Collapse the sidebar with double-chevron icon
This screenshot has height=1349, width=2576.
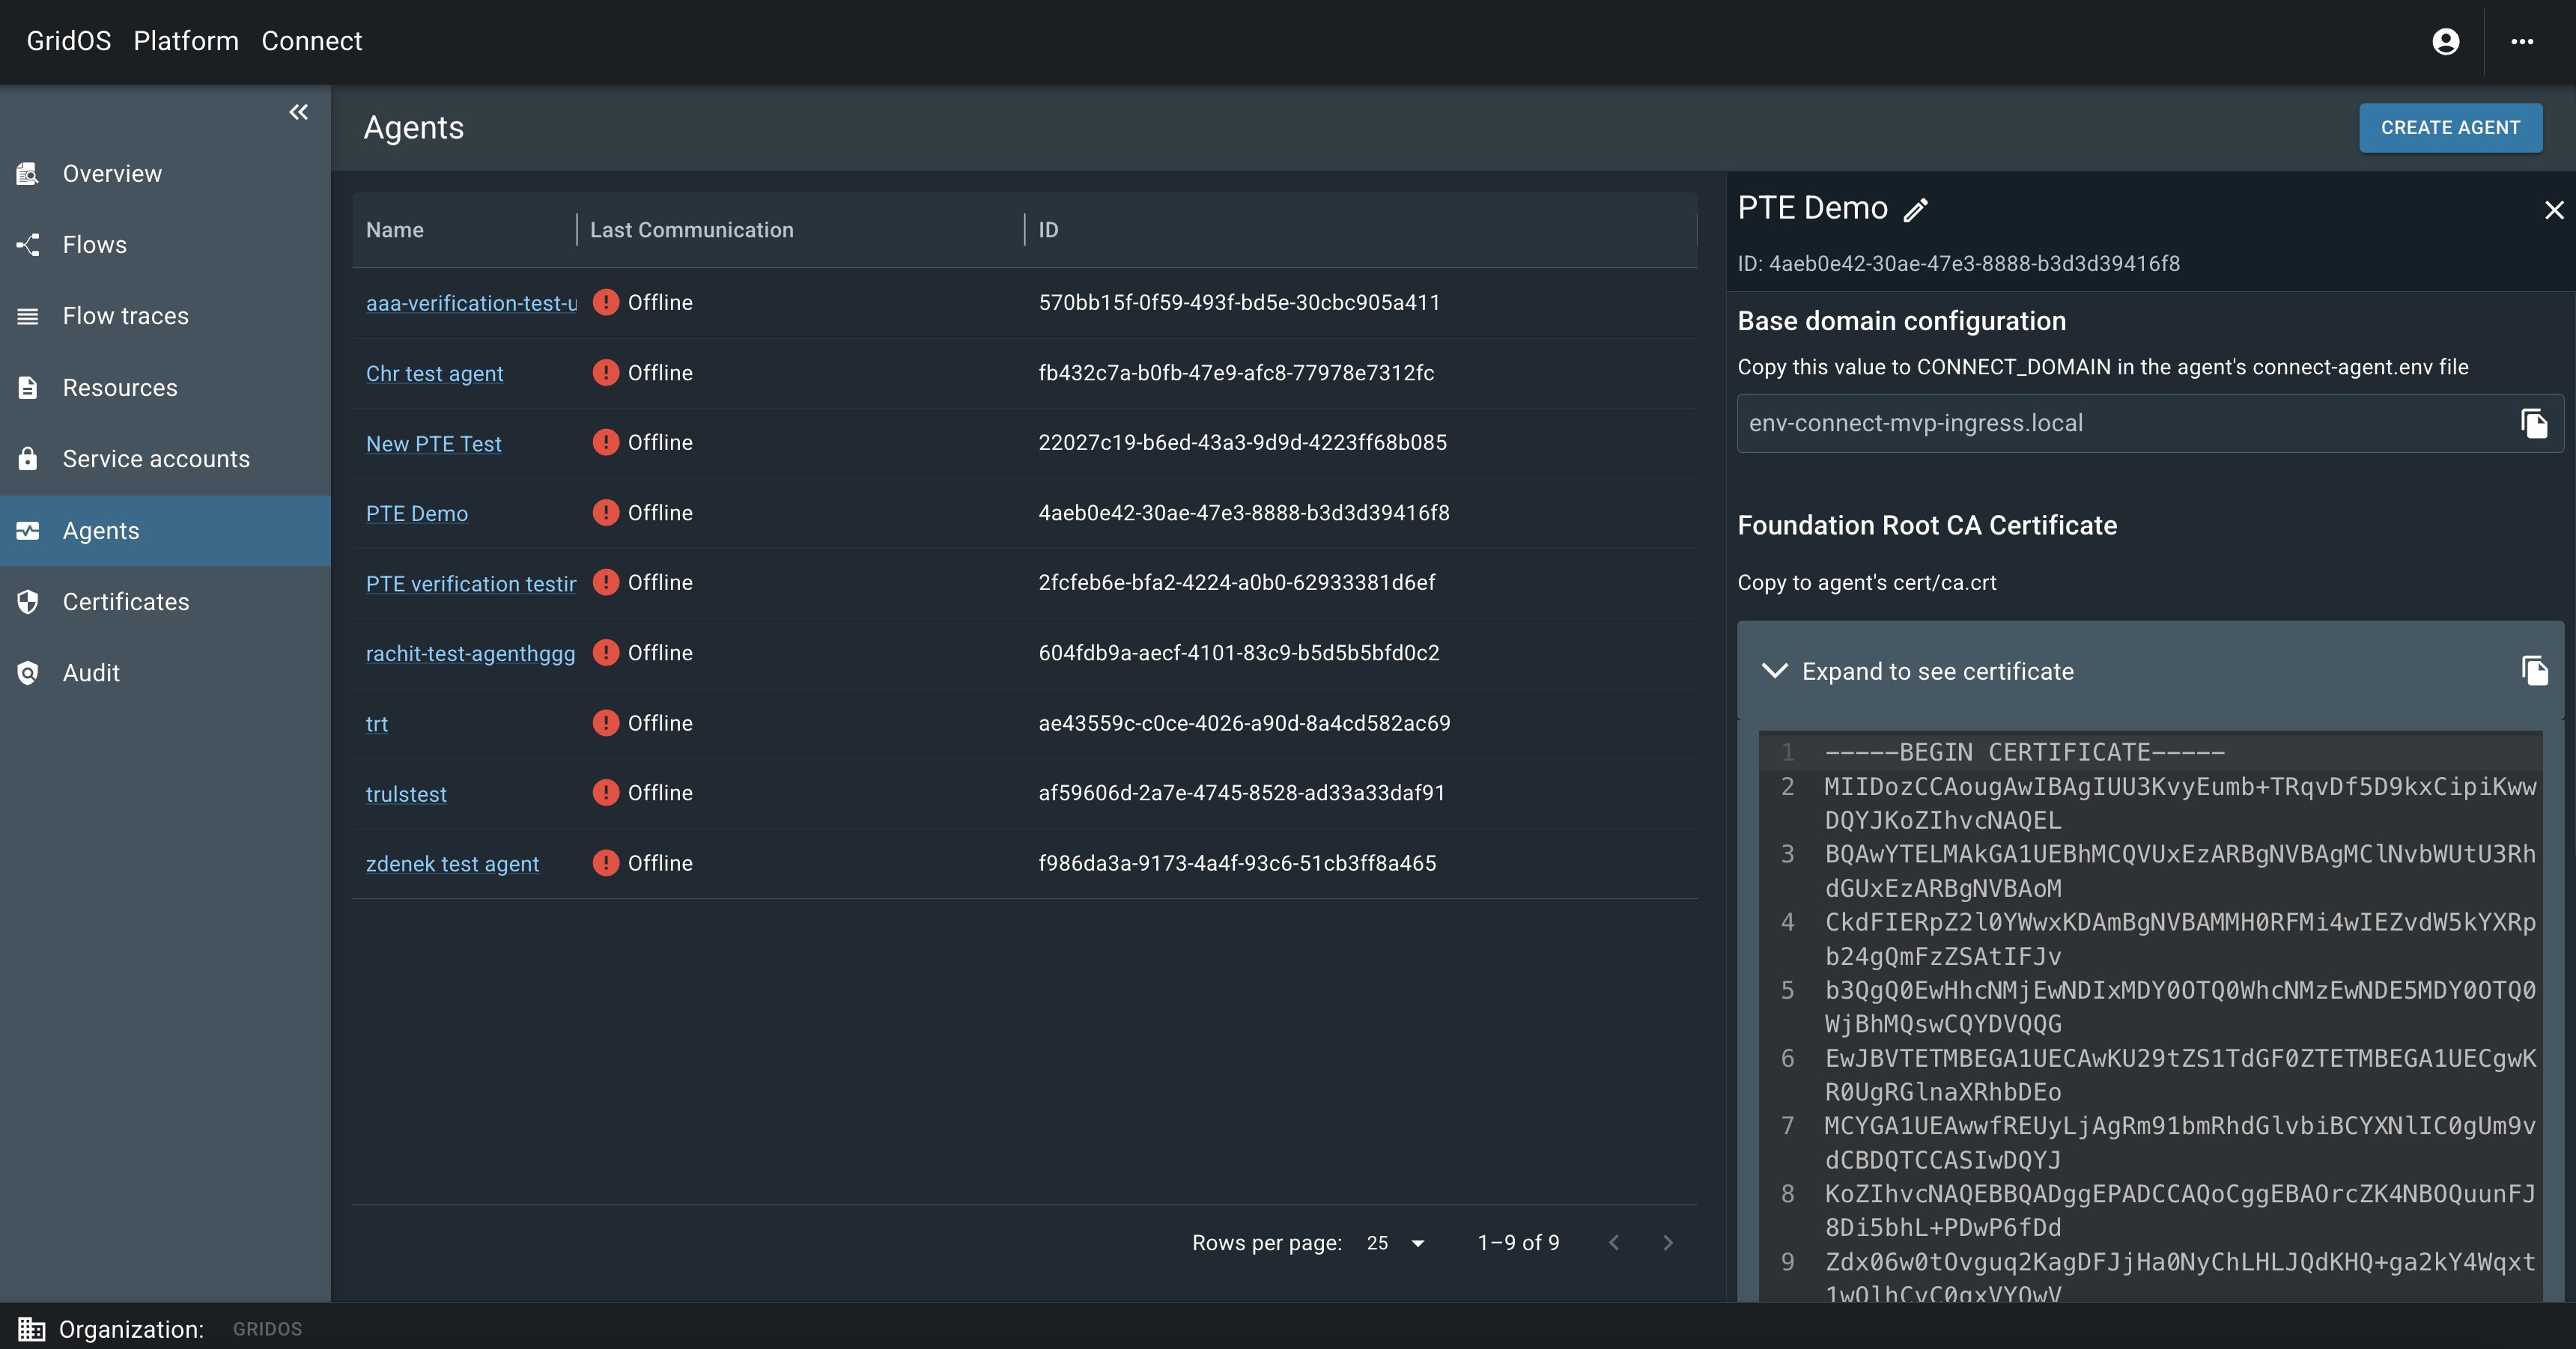298,112
